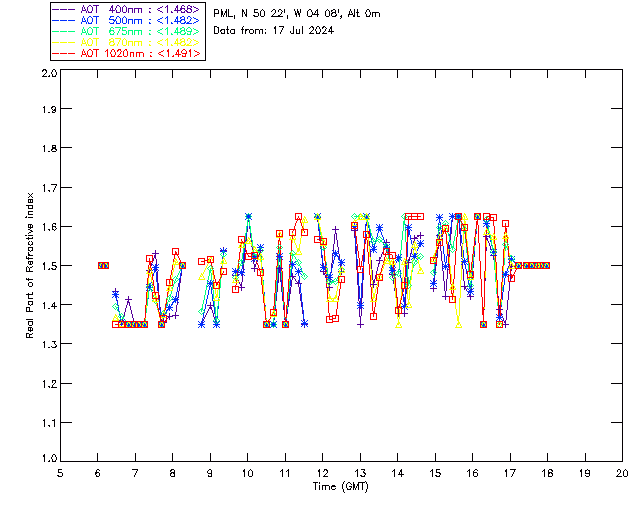Screen dimensions: 640x512
Task: Click the y-axis label 1.9
Action: tap(49, 109)
